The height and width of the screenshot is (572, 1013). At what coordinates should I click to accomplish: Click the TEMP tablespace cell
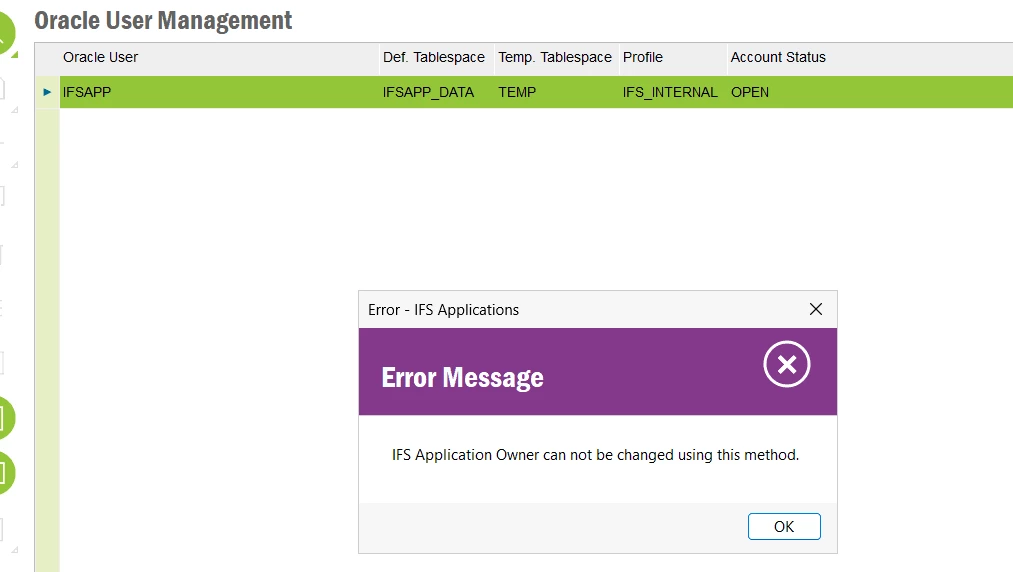click(x=557, y=92)
